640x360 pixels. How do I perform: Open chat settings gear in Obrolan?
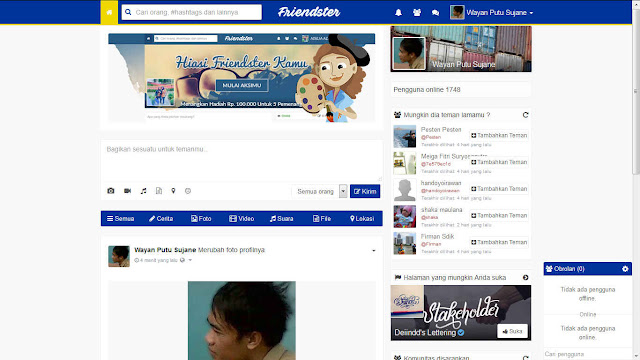click(625, 269)
